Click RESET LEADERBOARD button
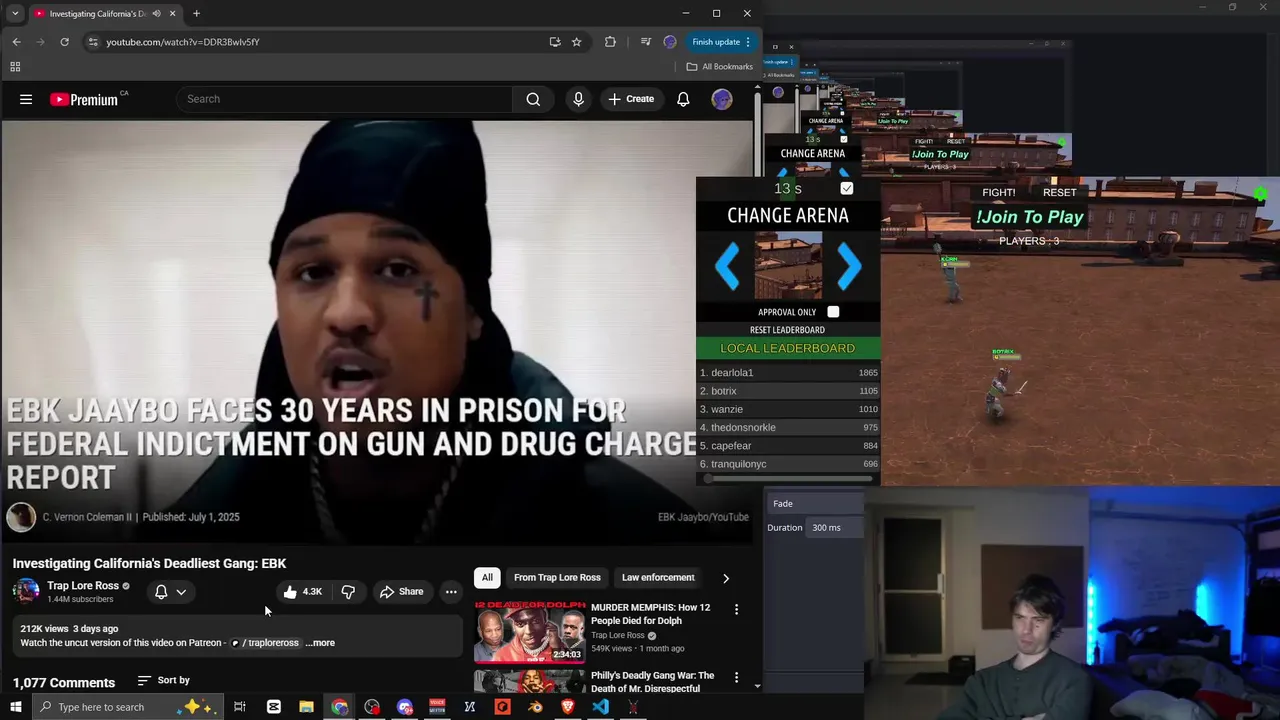1280x720 pixels. coord(787,330)
